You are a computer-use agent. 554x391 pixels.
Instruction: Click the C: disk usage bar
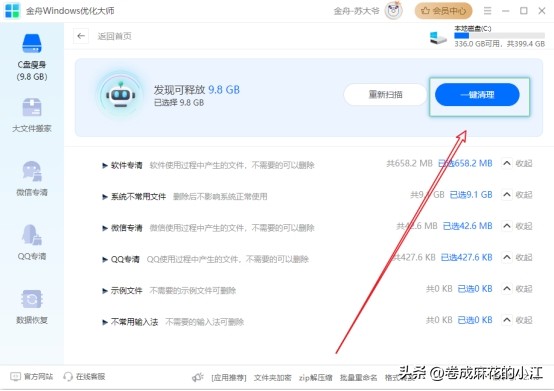pos(500,36)
